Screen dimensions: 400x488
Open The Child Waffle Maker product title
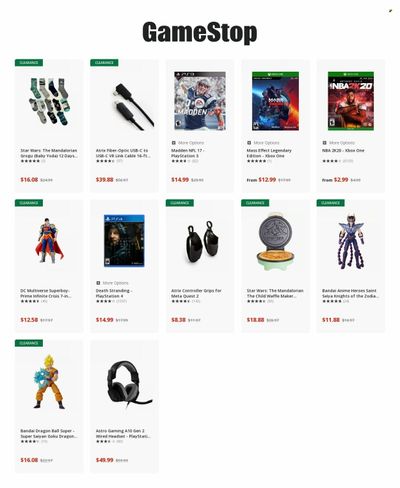pyautogui.click(x=275, y=293)
